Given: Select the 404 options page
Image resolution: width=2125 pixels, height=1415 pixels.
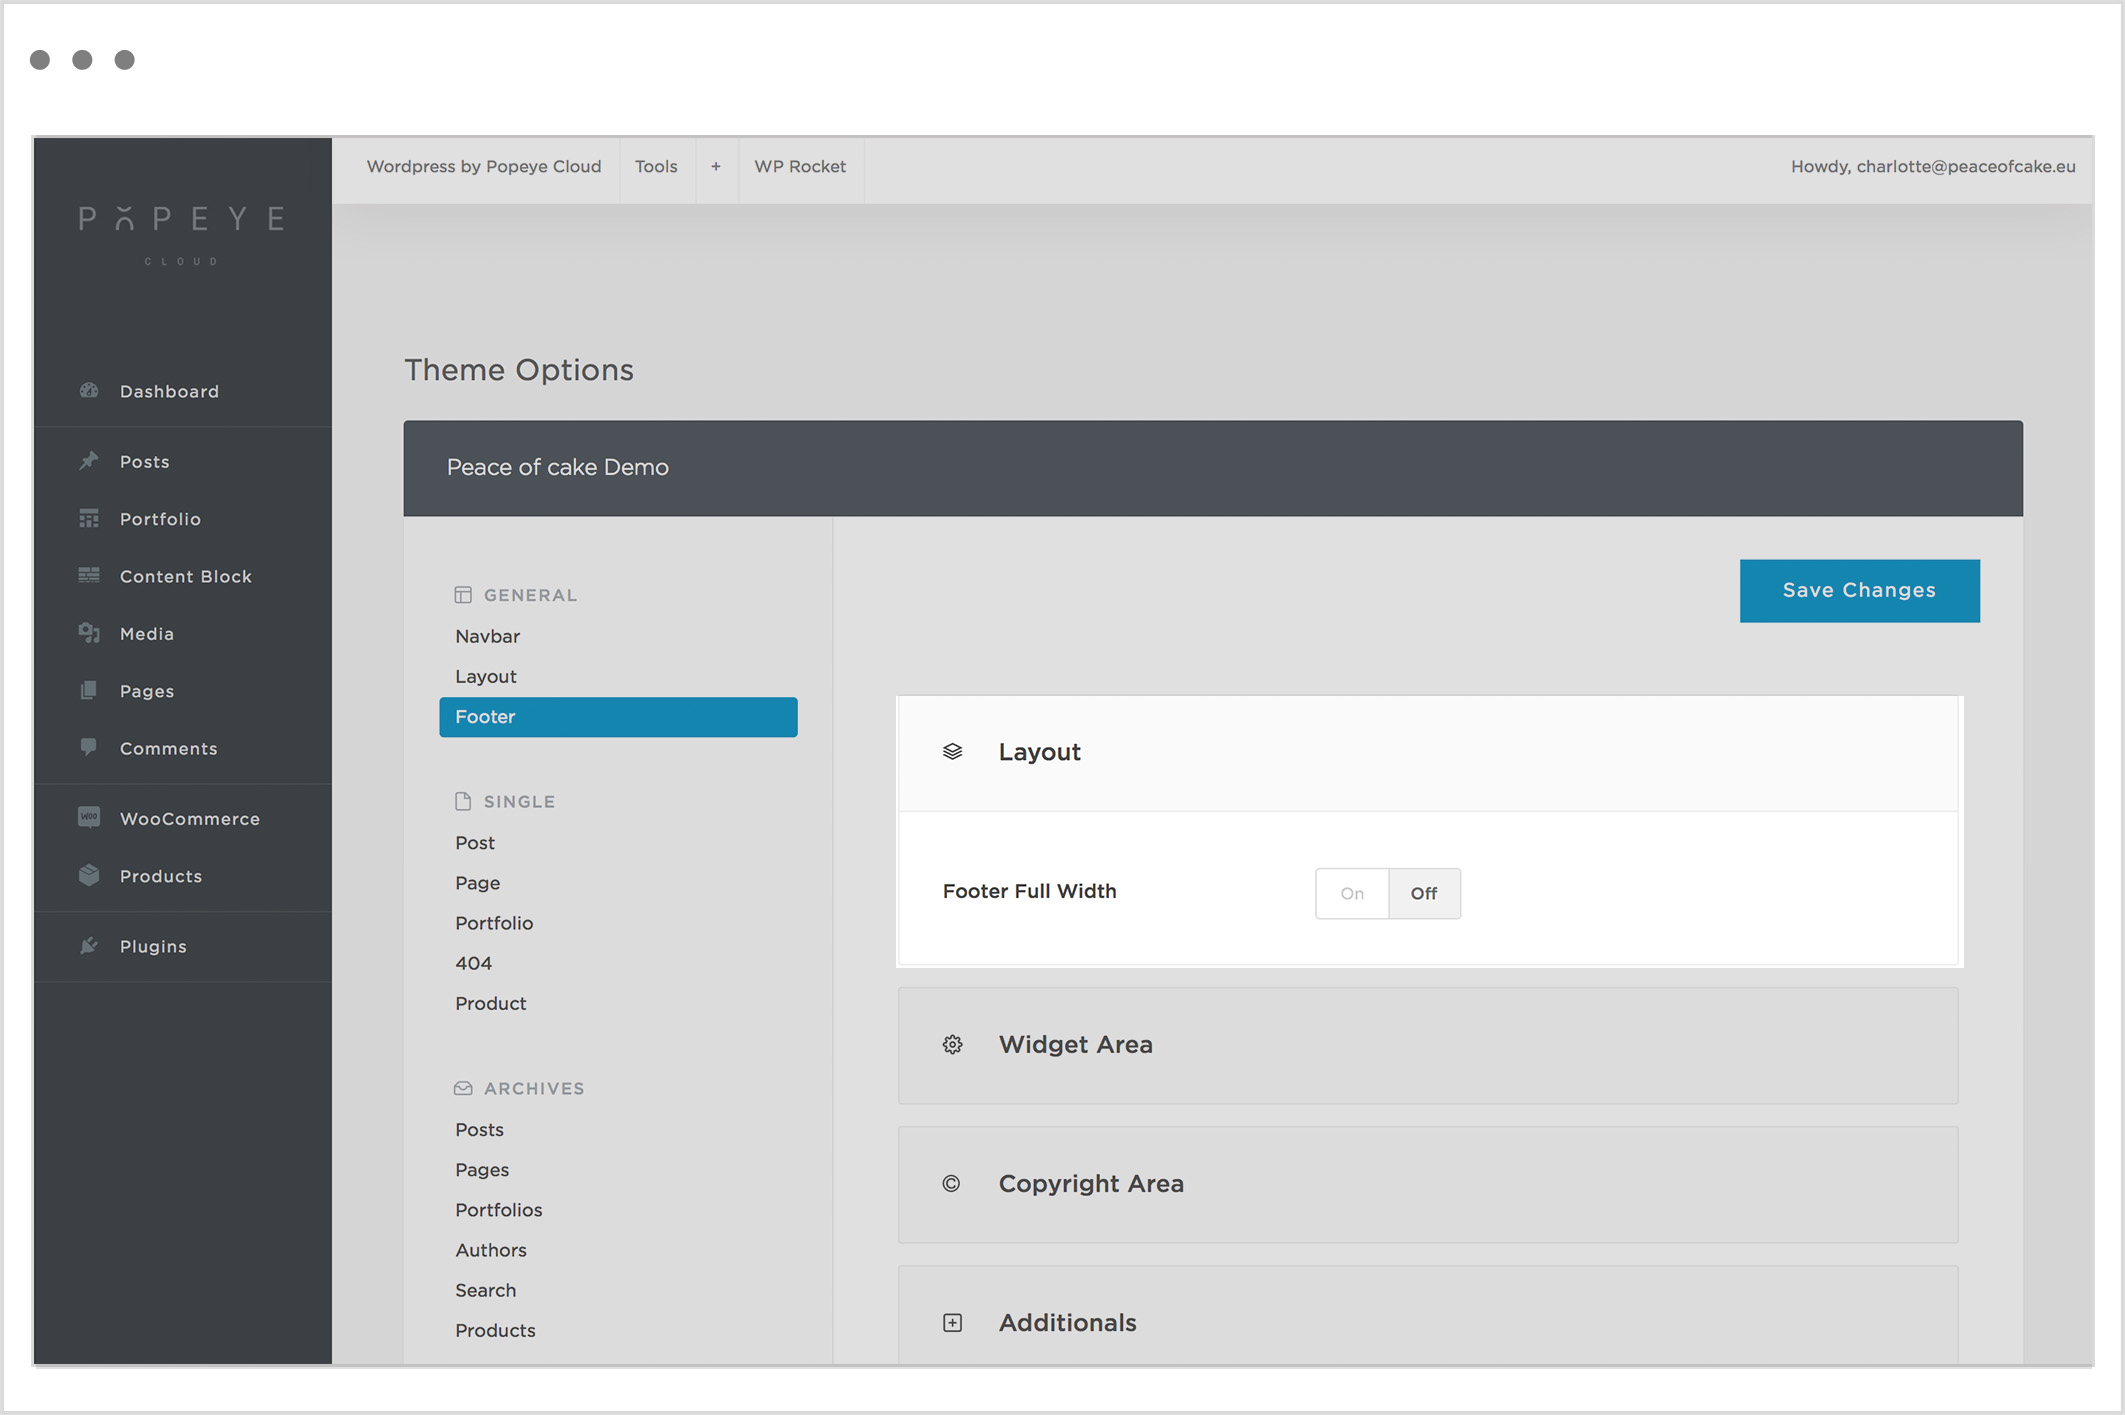Looking at the screenshot, I should pyautogui.click(x=474, y=963).
